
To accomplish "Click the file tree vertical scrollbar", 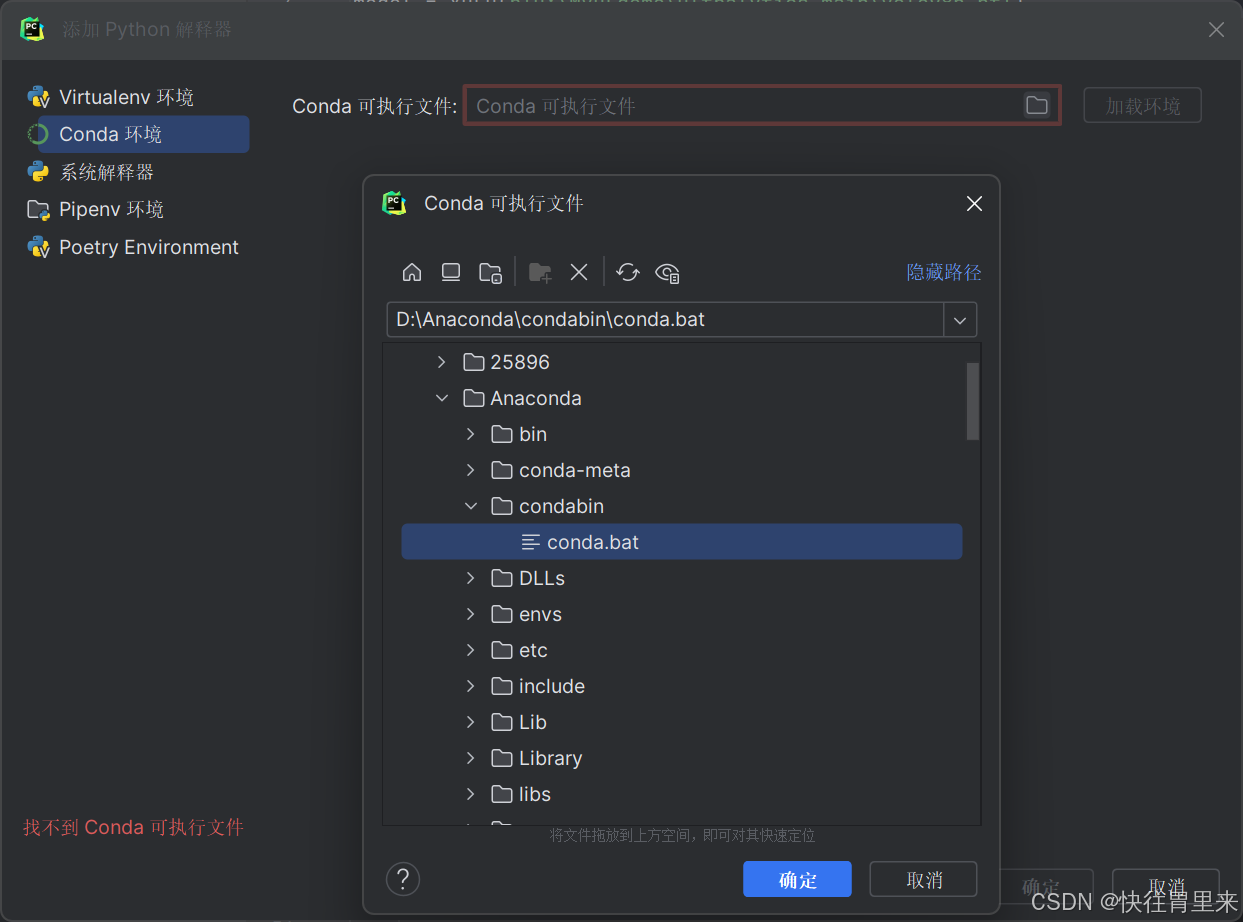I will pyautogui.click(x=972, y=401).
